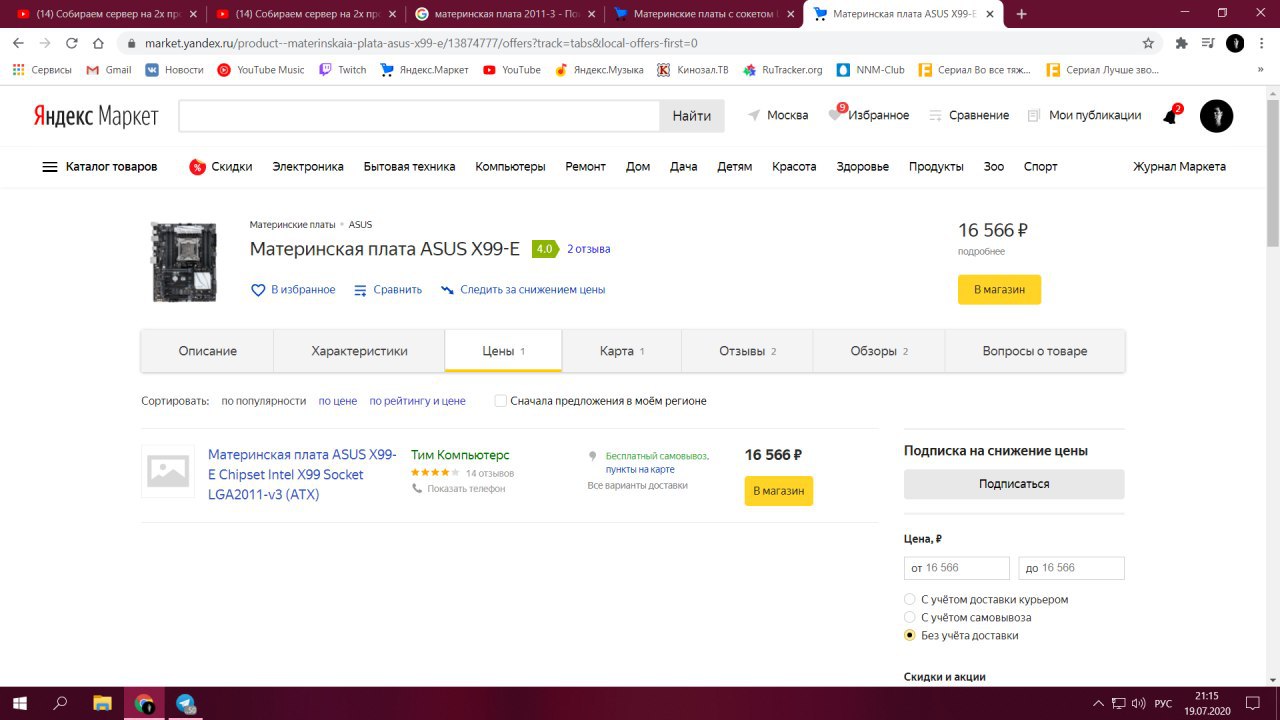Screen dimensions: 1280x720
Task: Click Найти search button
Action: pos(692,116)
